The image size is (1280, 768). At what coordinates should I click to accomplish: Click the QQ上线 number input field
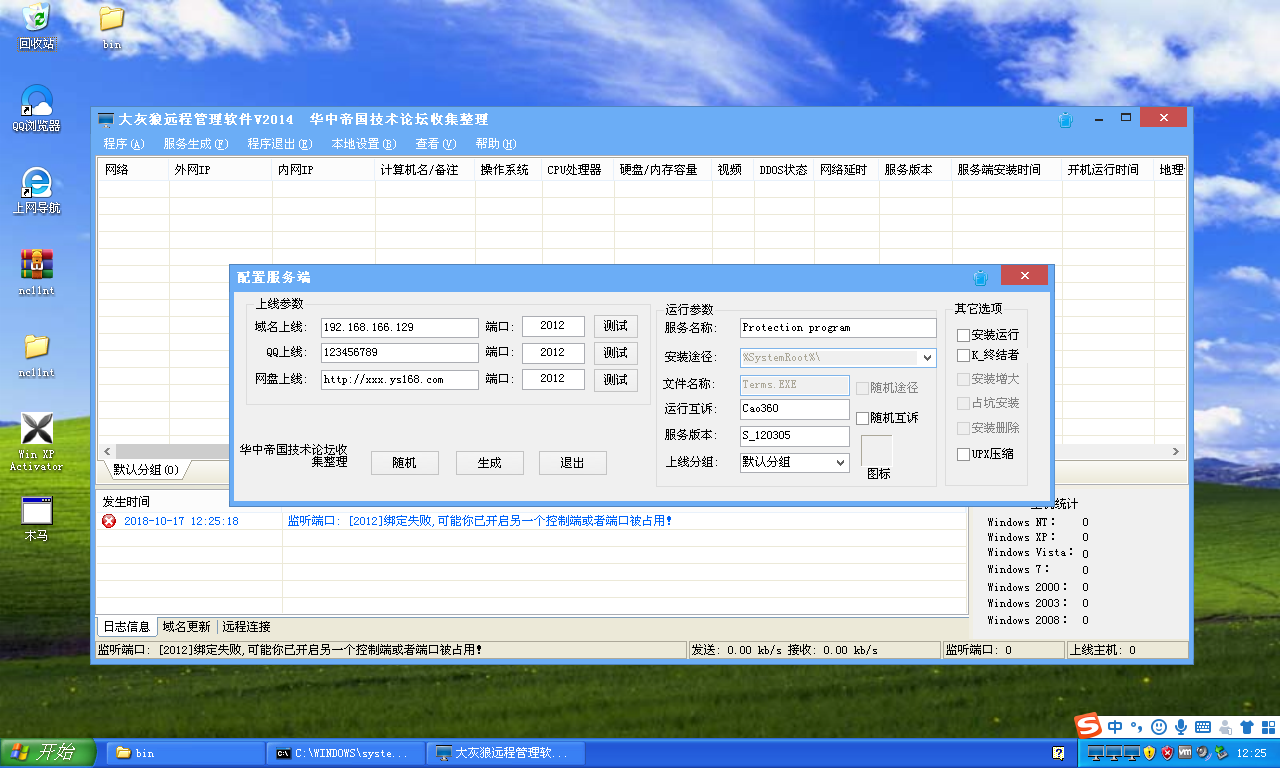[400, 353]
